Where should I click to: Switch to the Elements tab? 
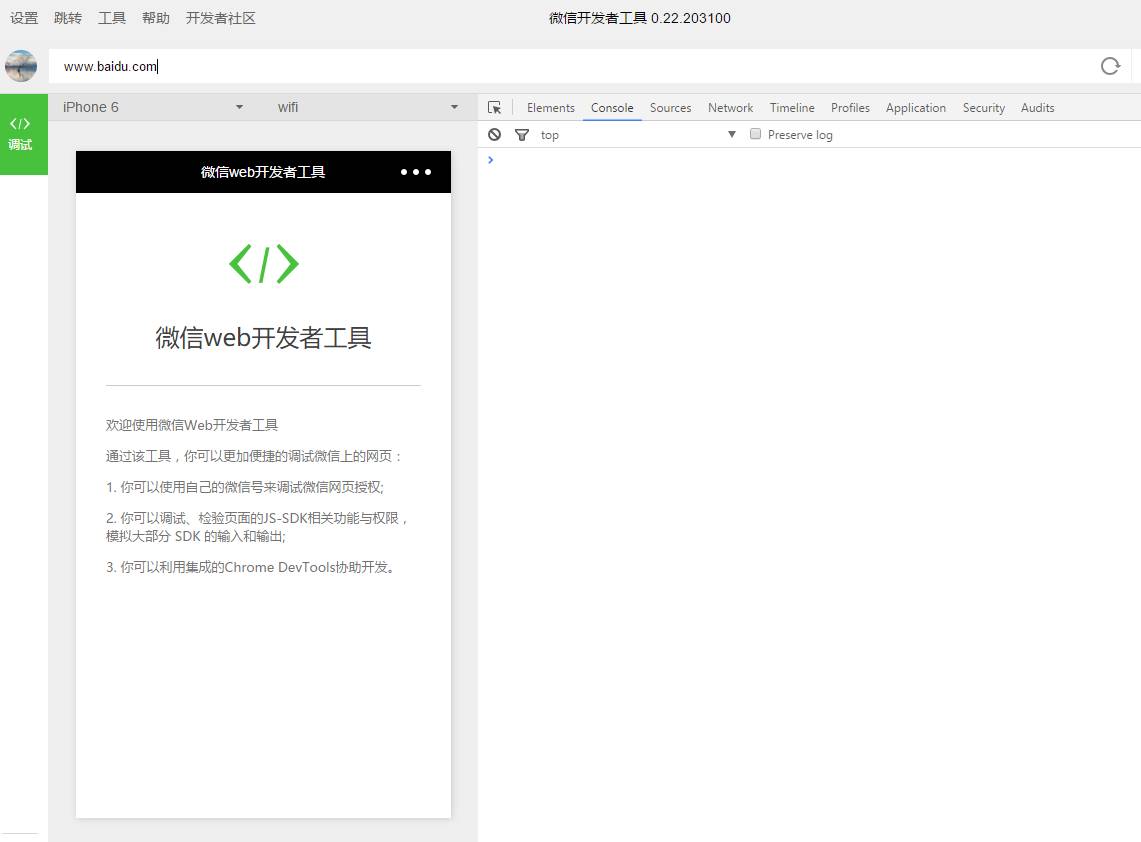551,108
